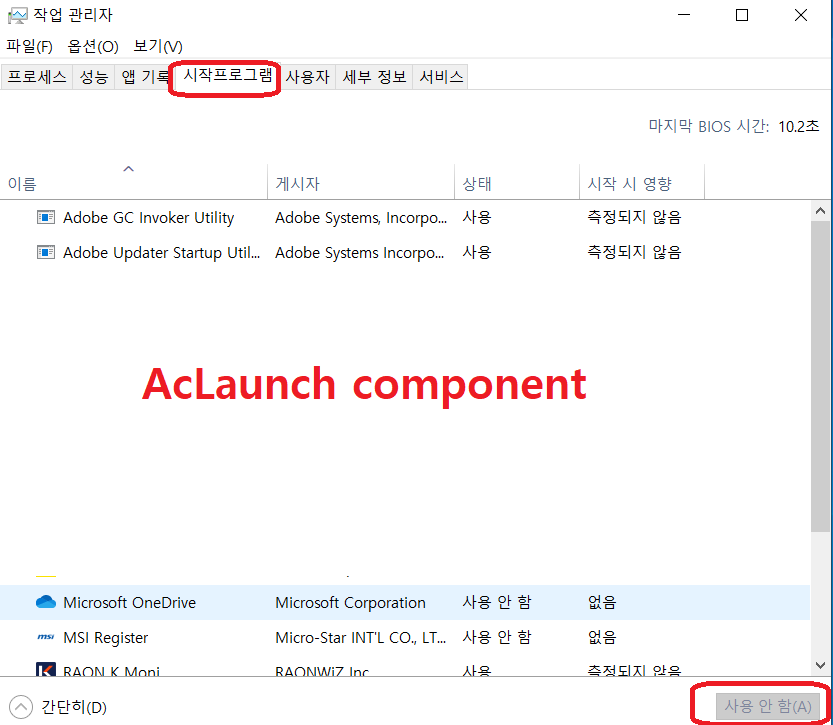Switch to the 앱 기록 tab
The height and width of the screenshot is (725, 833).
click(x=144, y=77)
